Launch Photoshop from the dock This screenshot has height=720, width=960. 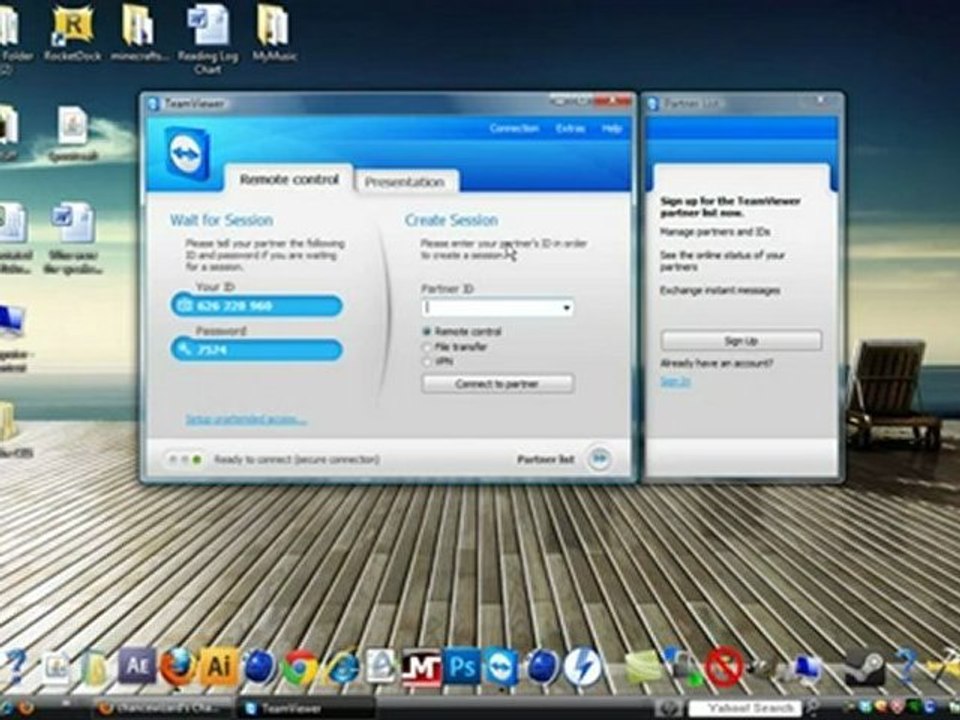coord(462,666)
